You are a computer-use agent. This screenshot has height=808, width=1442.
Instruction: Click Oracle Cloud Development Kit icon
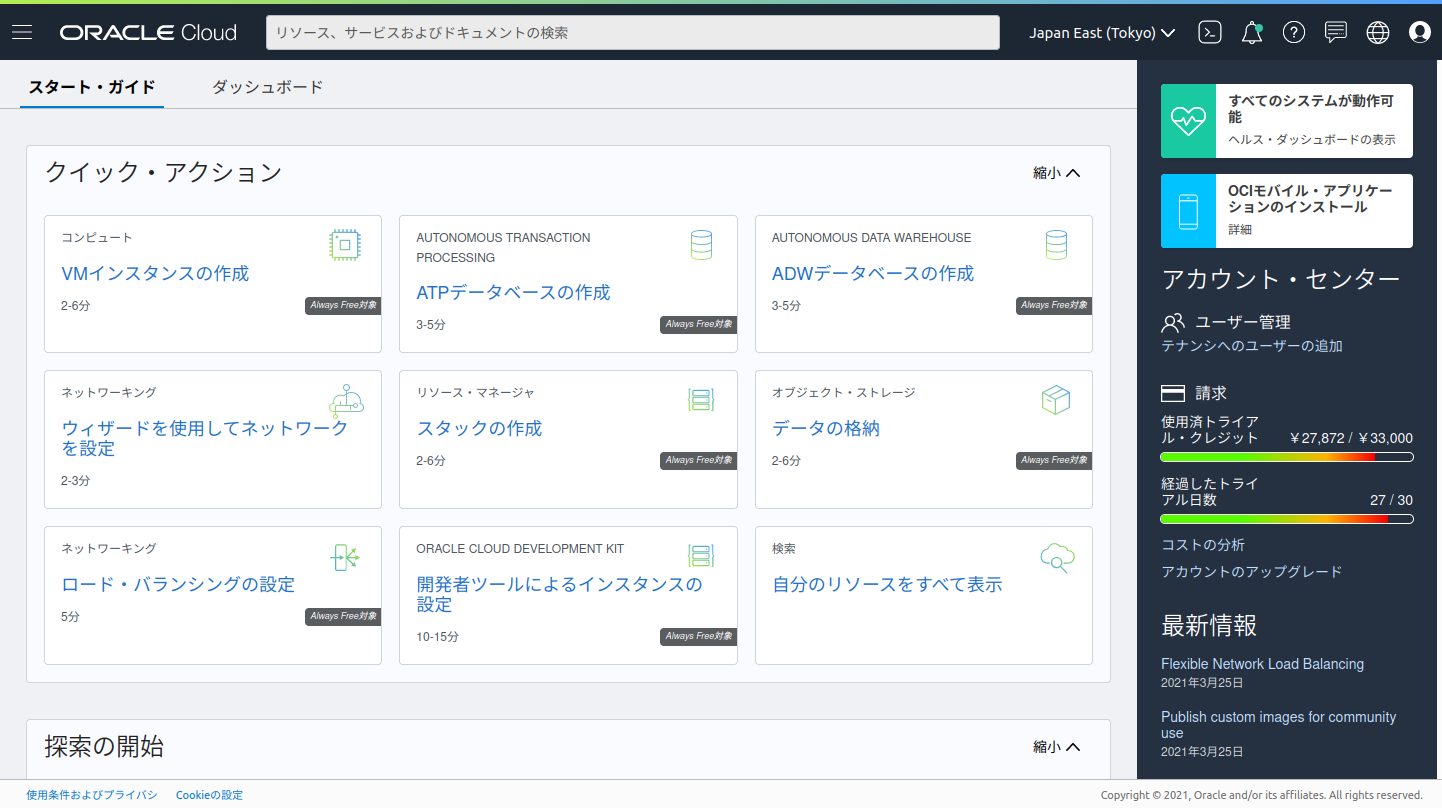(x=701, y=556)
